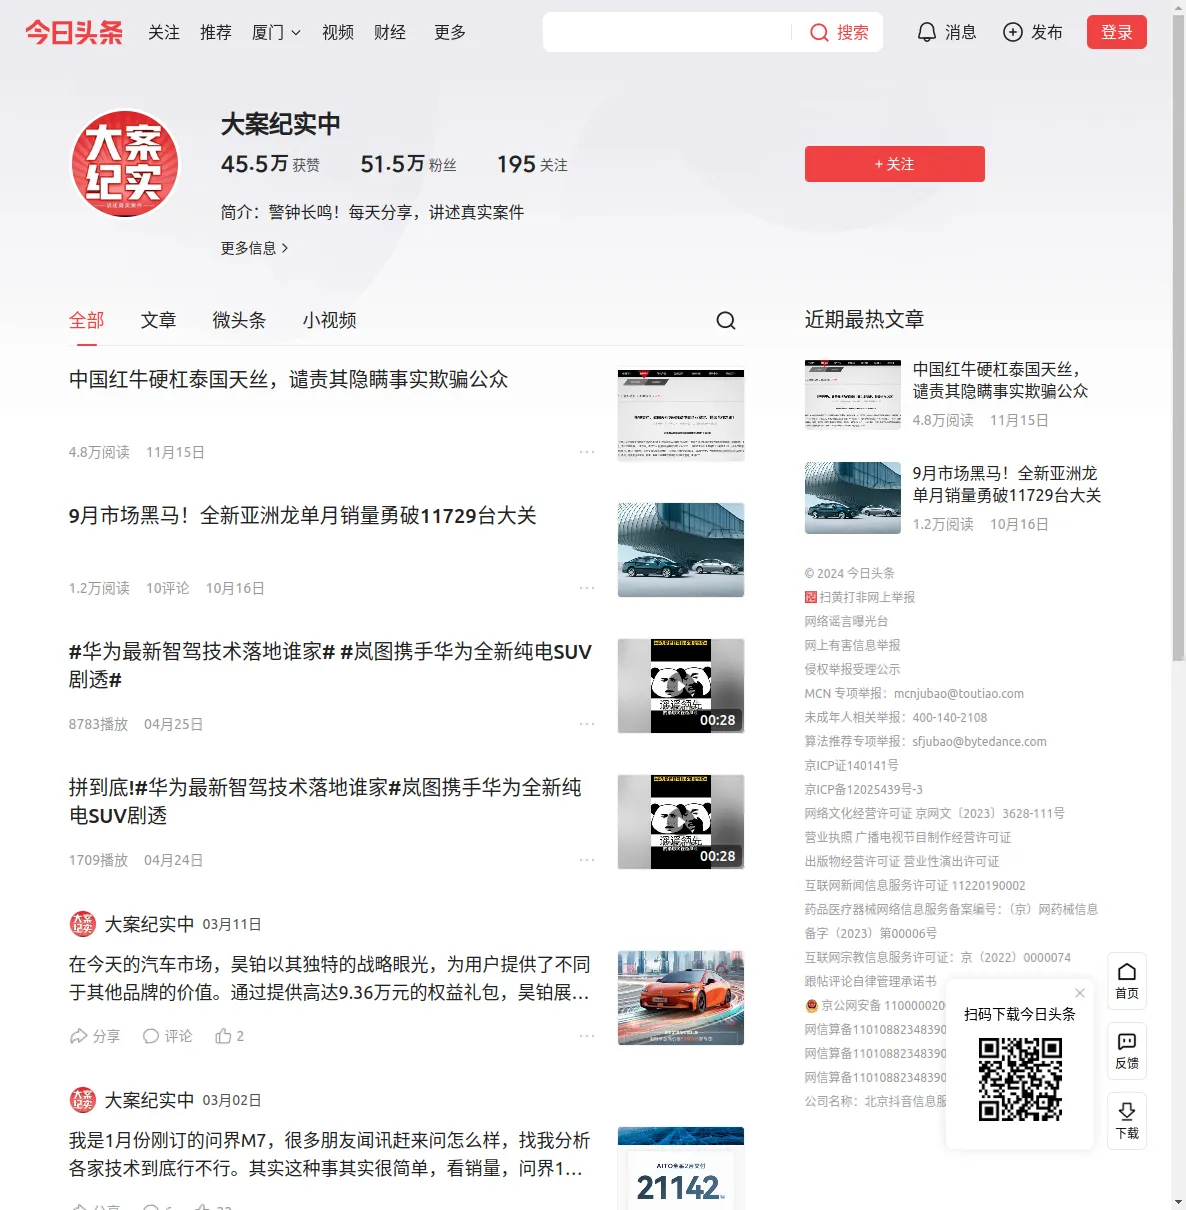Open 中国红牛 thumbnail in 近期最热文章
Image resolution: width=1186 pixels, height=1210 pixels.
(x=853, y=394)
